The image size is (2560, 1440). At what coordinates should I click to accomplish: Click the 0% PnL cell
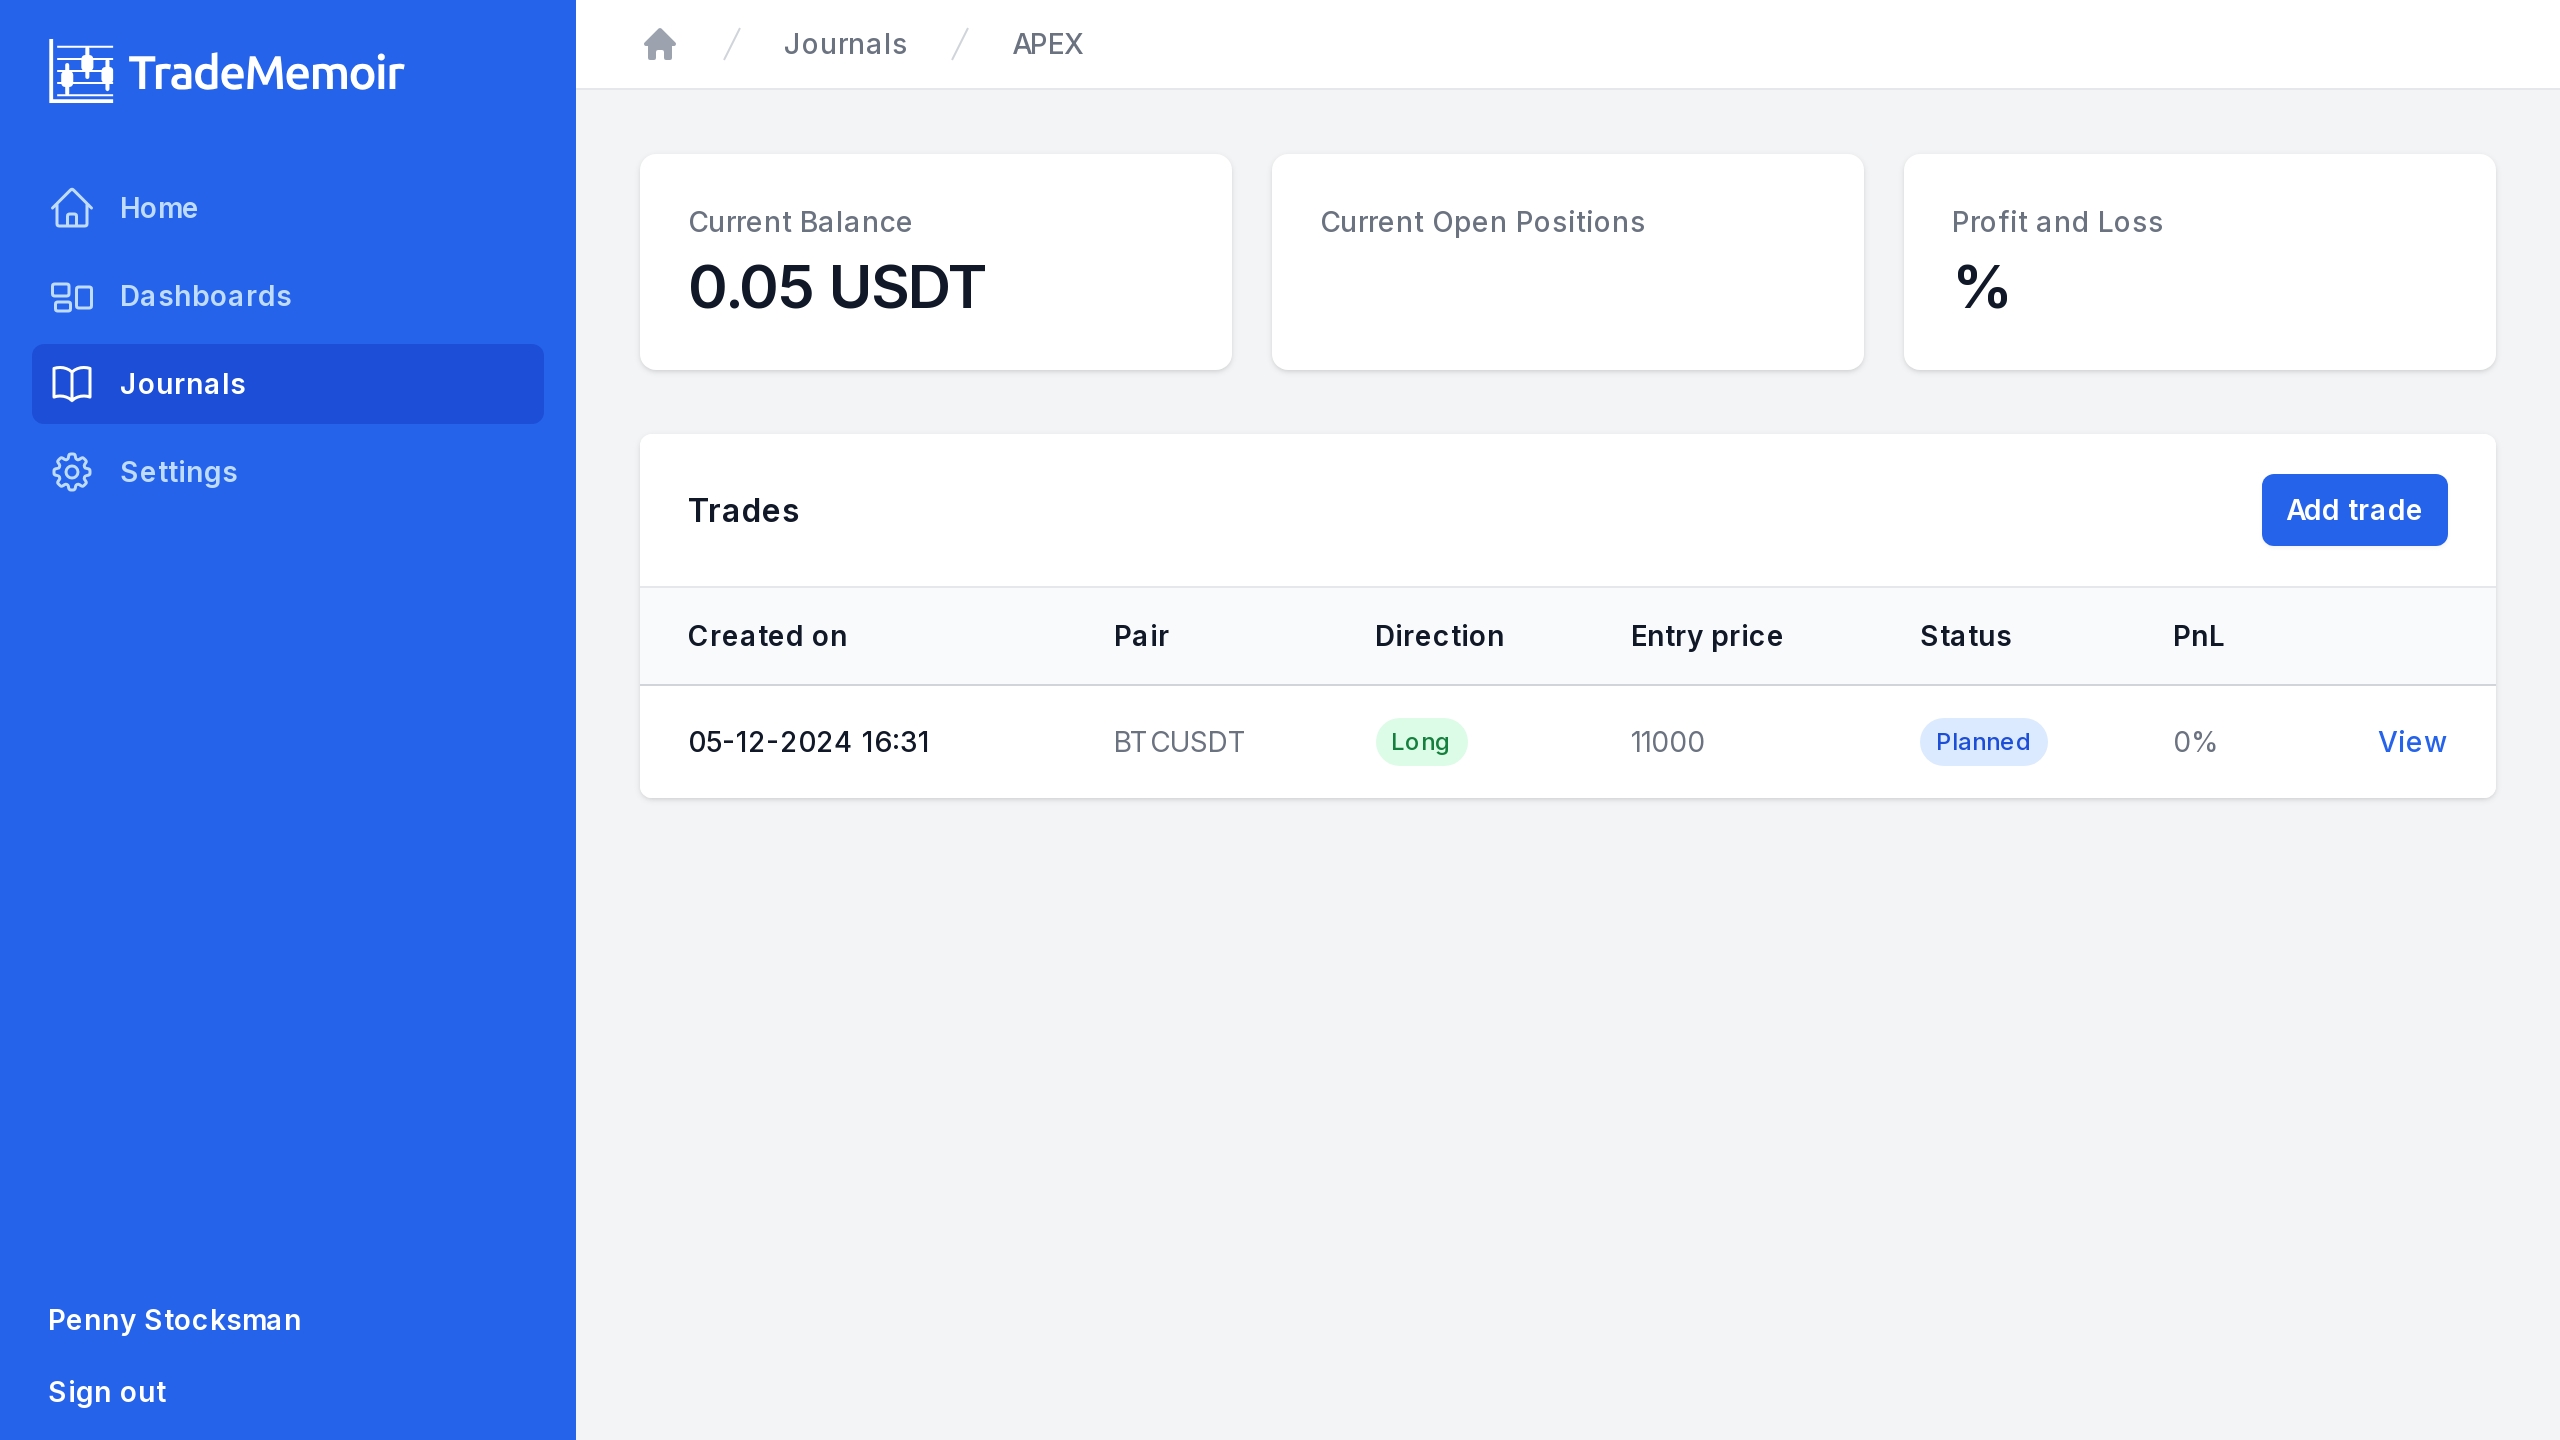[x=2195, y=742]
